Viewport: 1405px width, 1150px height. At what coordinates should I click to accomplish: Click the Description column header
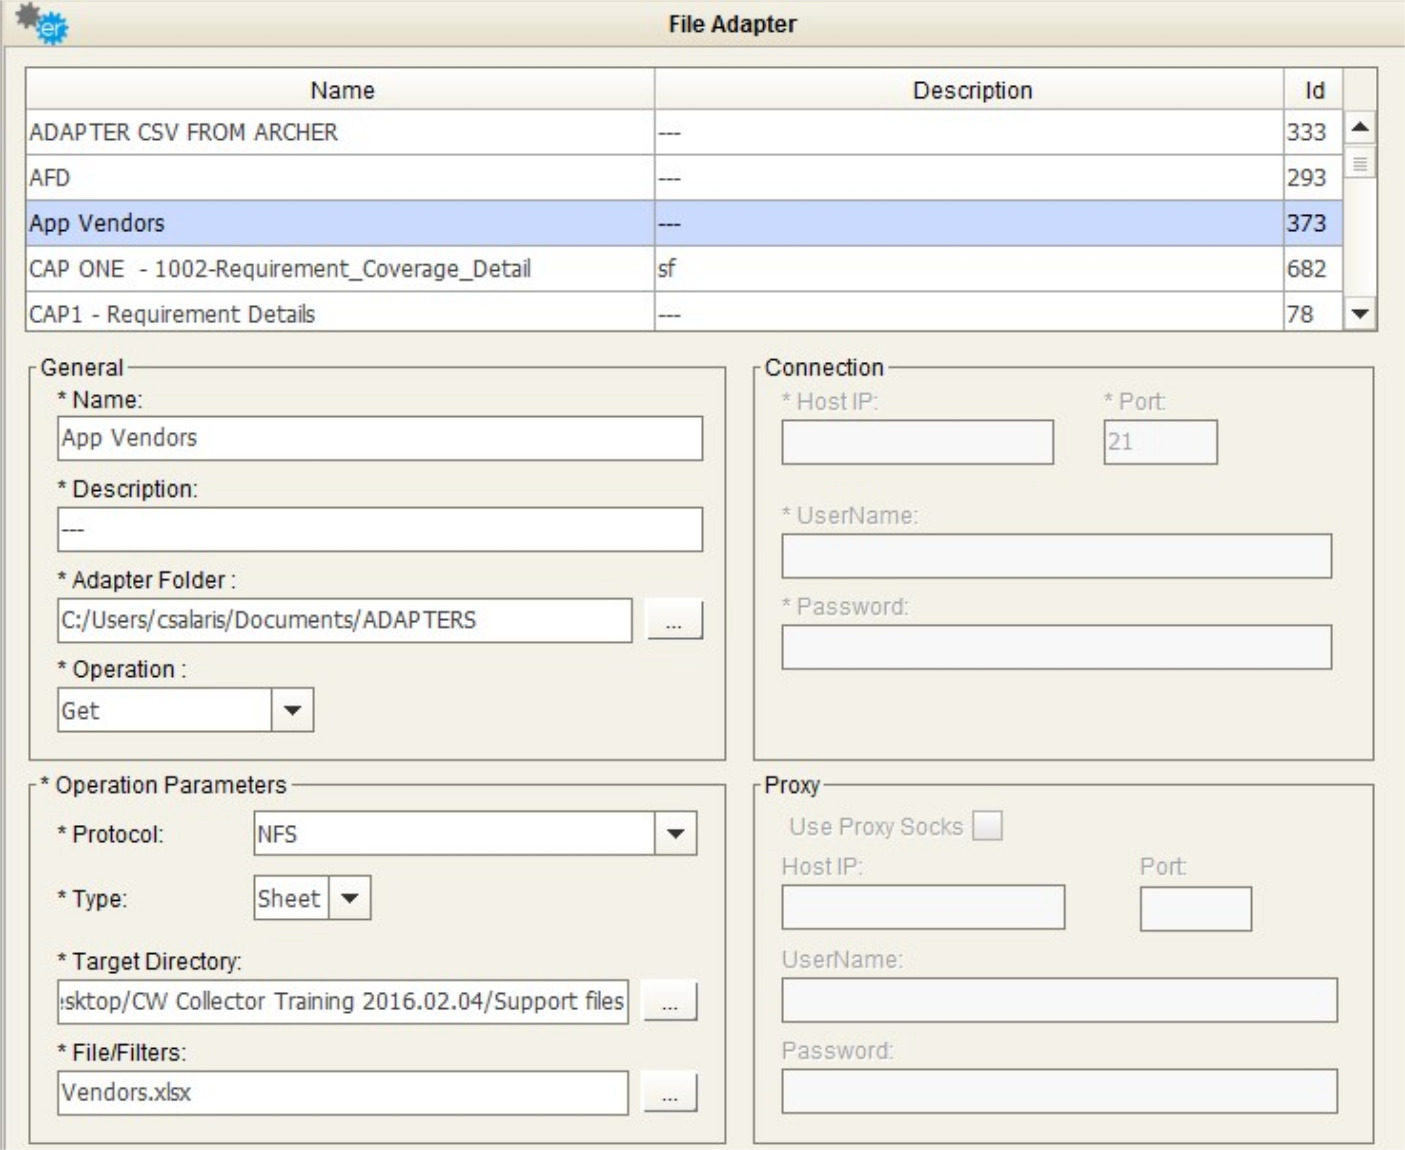click(970, 90)
